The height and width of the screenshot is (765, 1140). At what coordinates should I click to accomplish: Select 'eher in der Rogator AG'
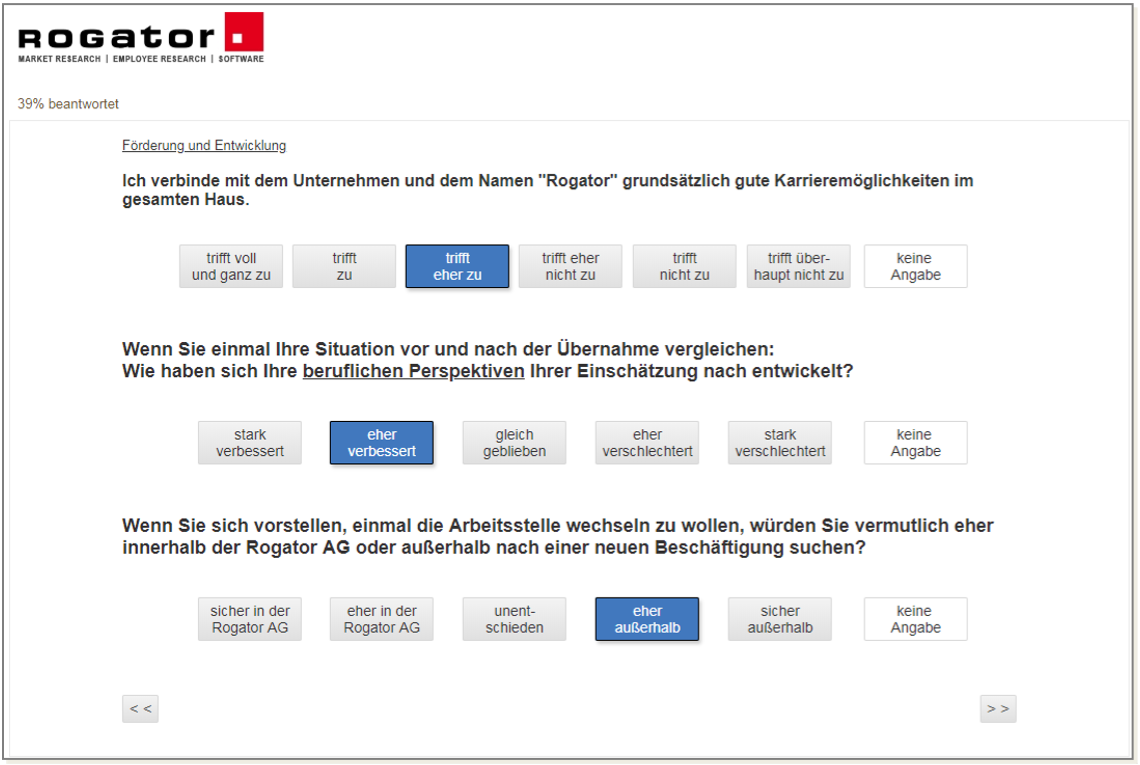[x=382, y=619]
